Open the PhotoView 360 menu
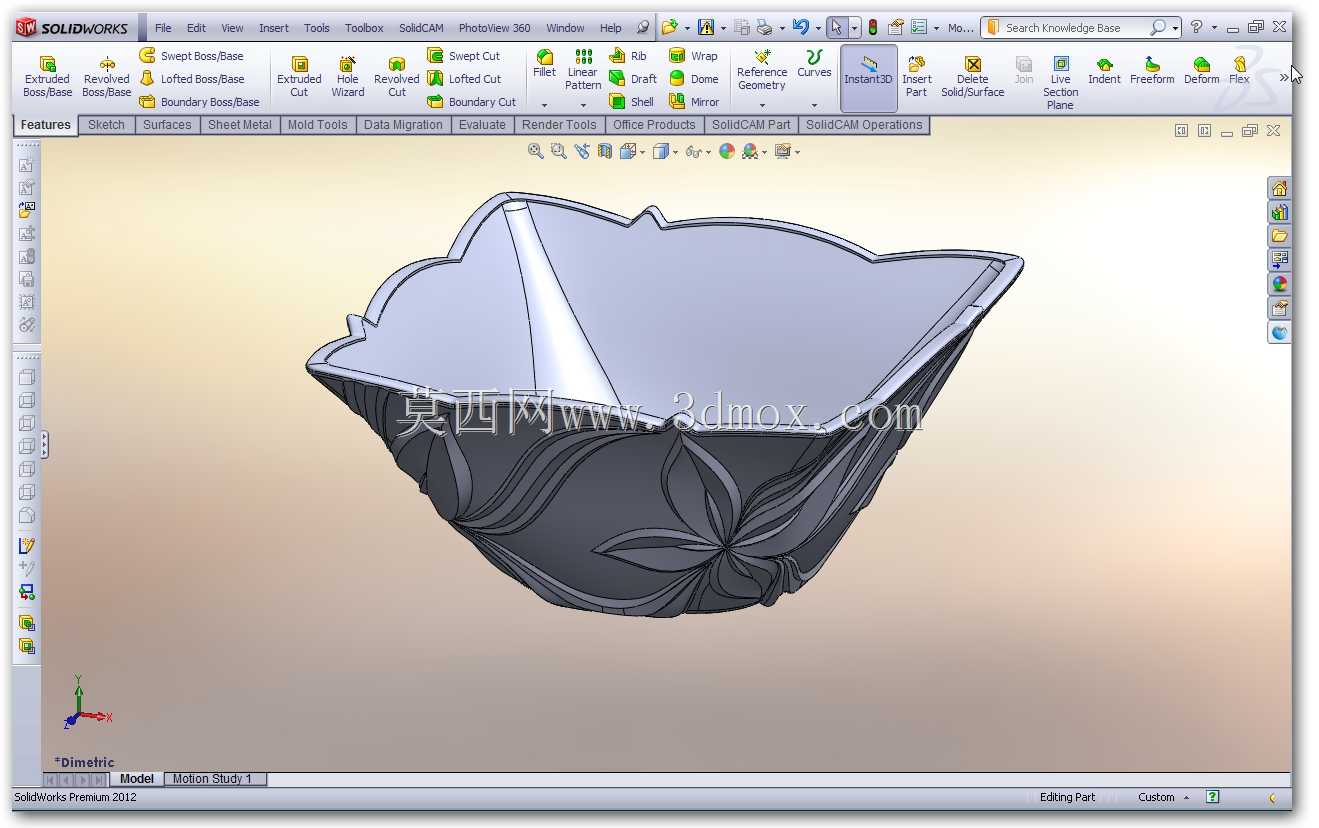 coord(494,28)
